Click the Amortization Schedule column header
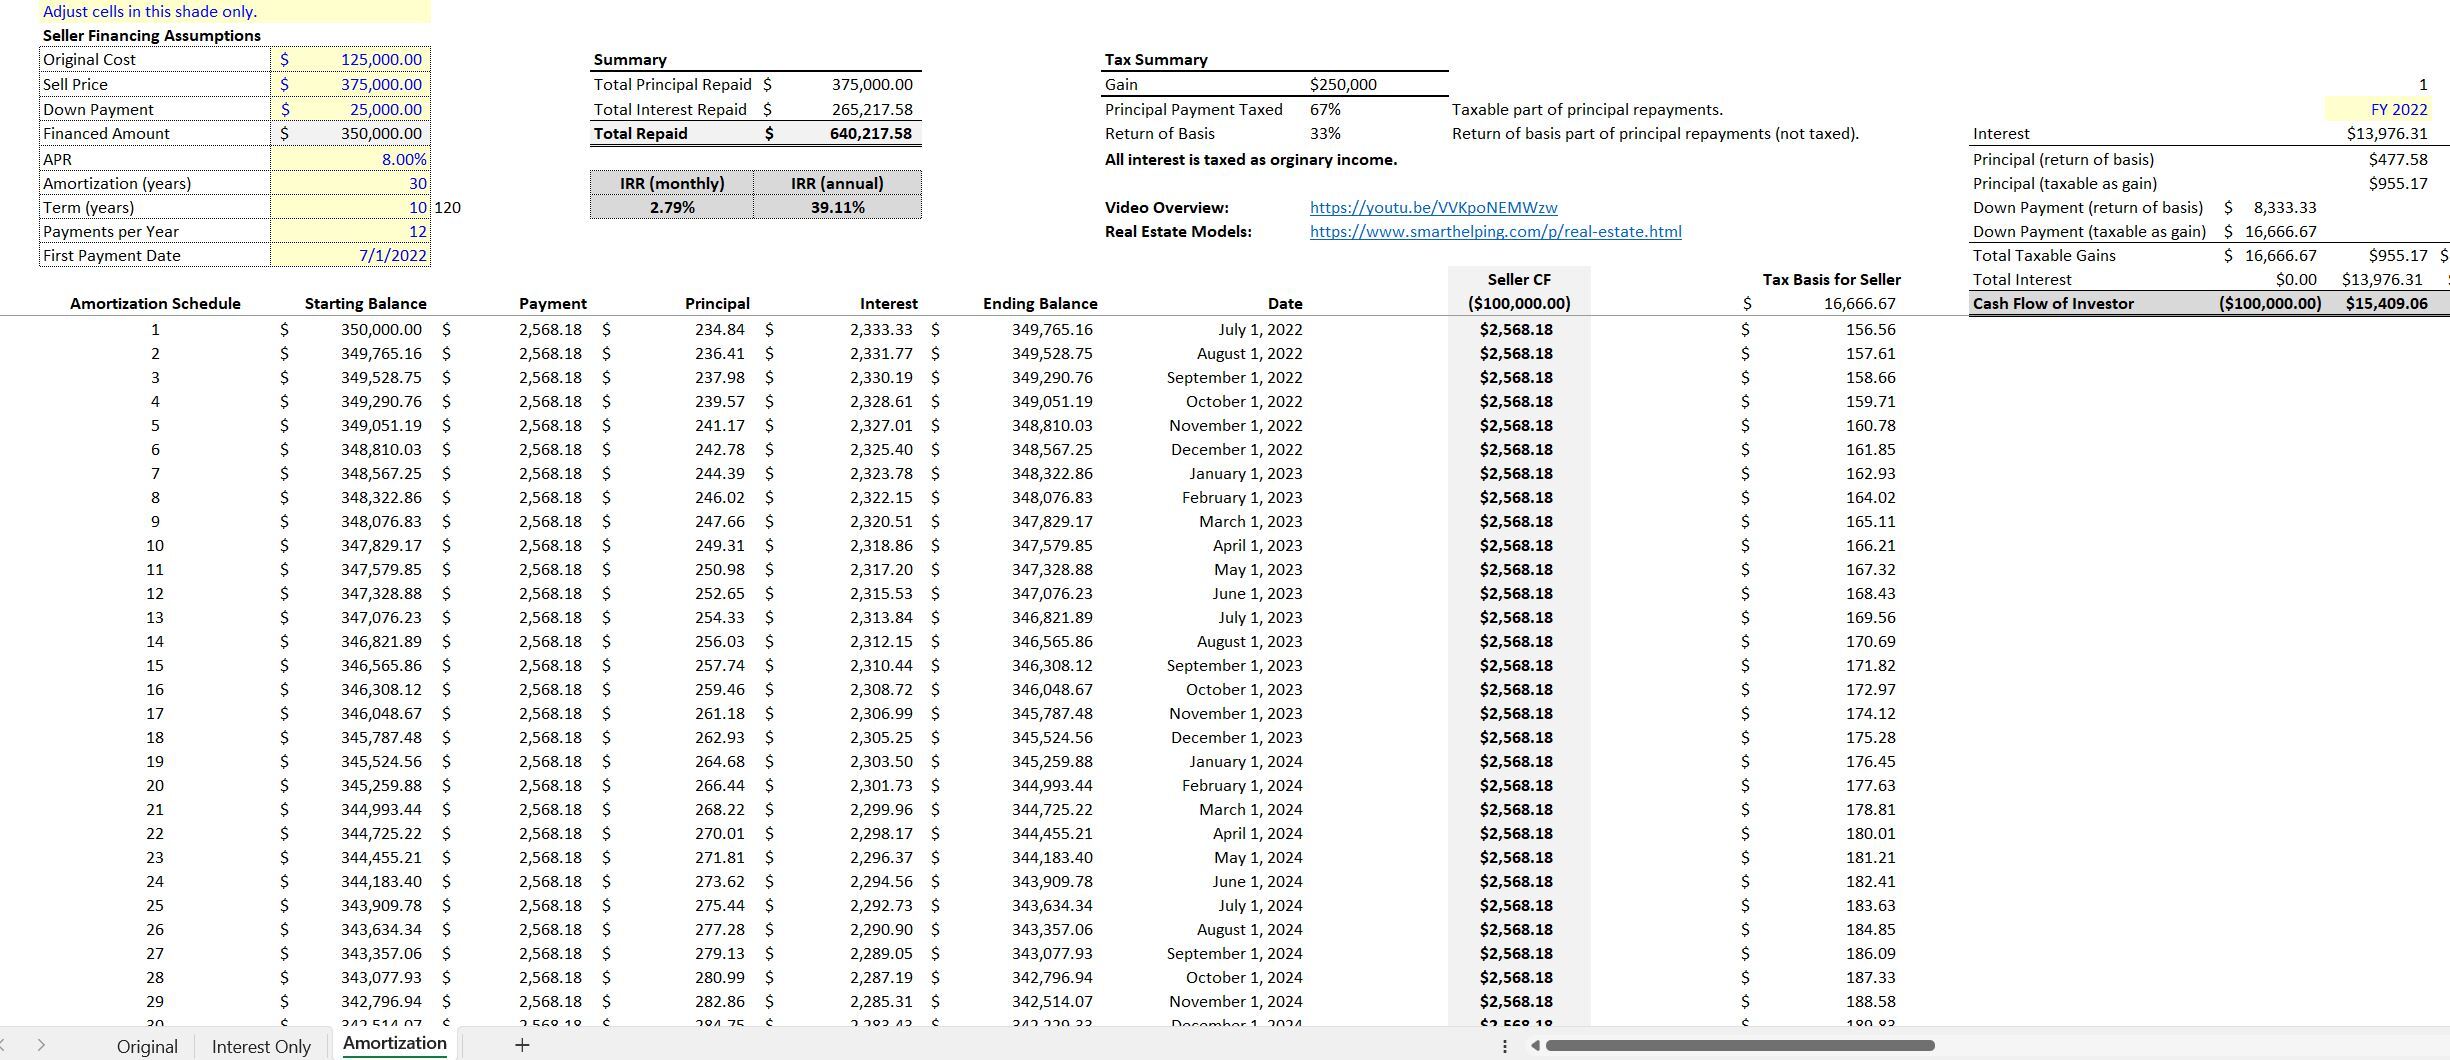Viewport: 2450px width, 1060px height. [155, 303]
